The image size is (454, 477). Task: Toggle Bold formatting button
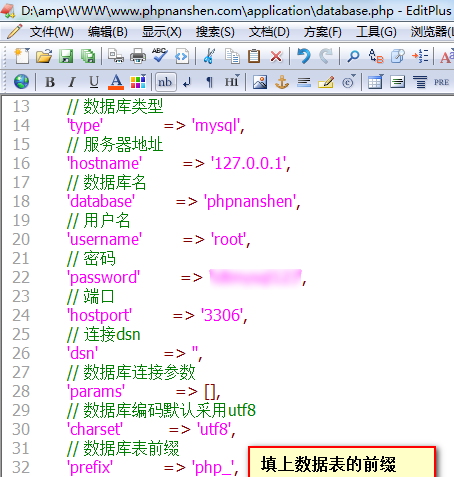(50, 82)
